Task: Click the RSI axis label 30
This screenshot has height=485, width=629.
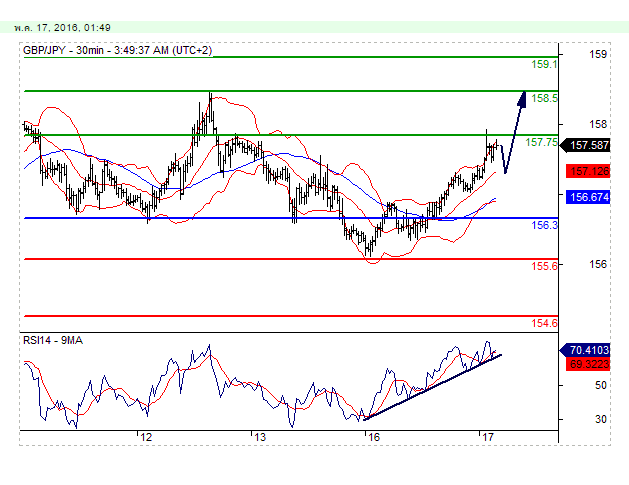Action: (601, 419)
